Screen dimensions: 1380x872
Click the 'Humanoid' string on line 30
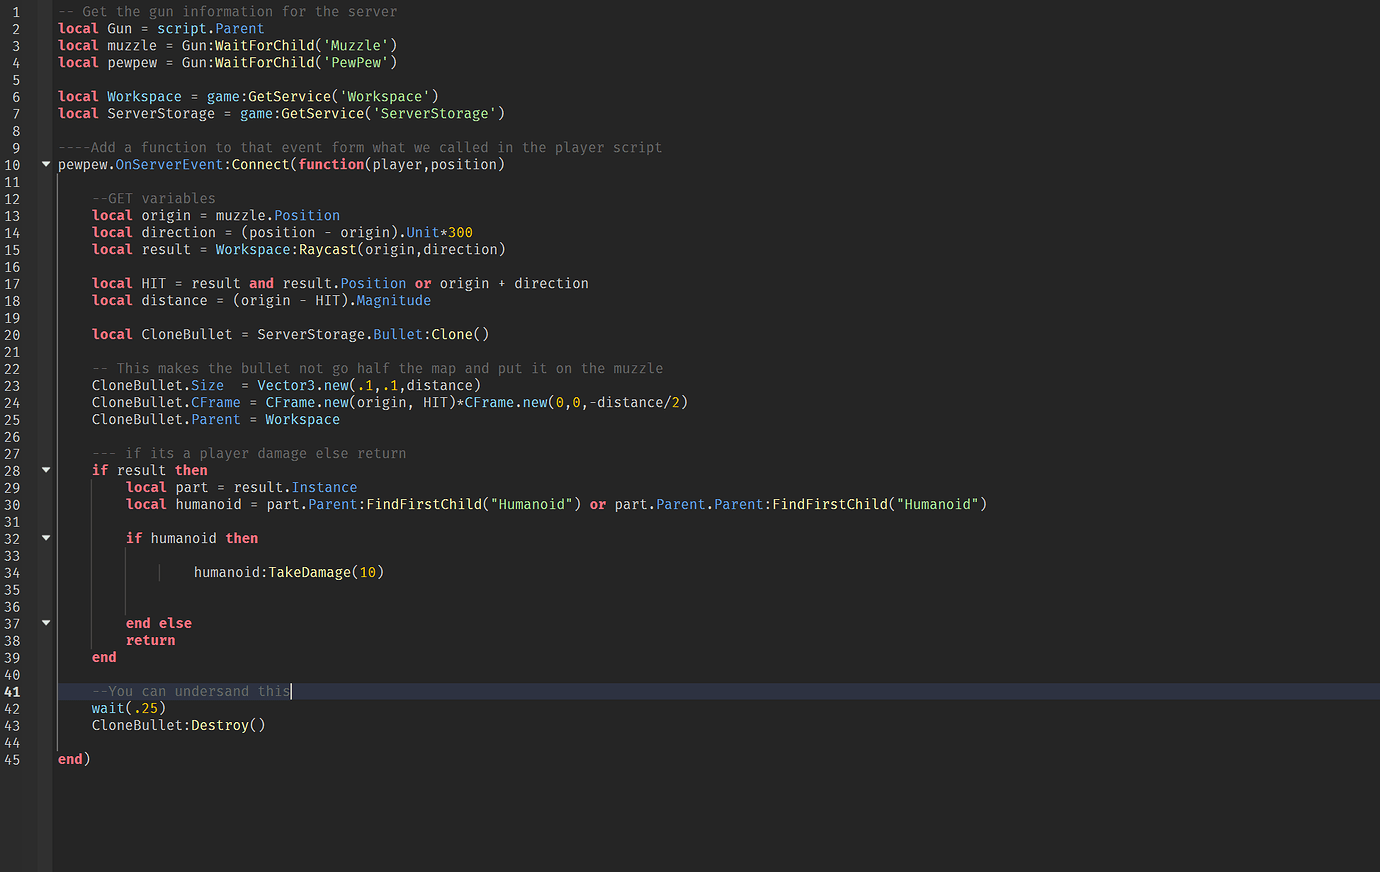[x=530, y=504]
